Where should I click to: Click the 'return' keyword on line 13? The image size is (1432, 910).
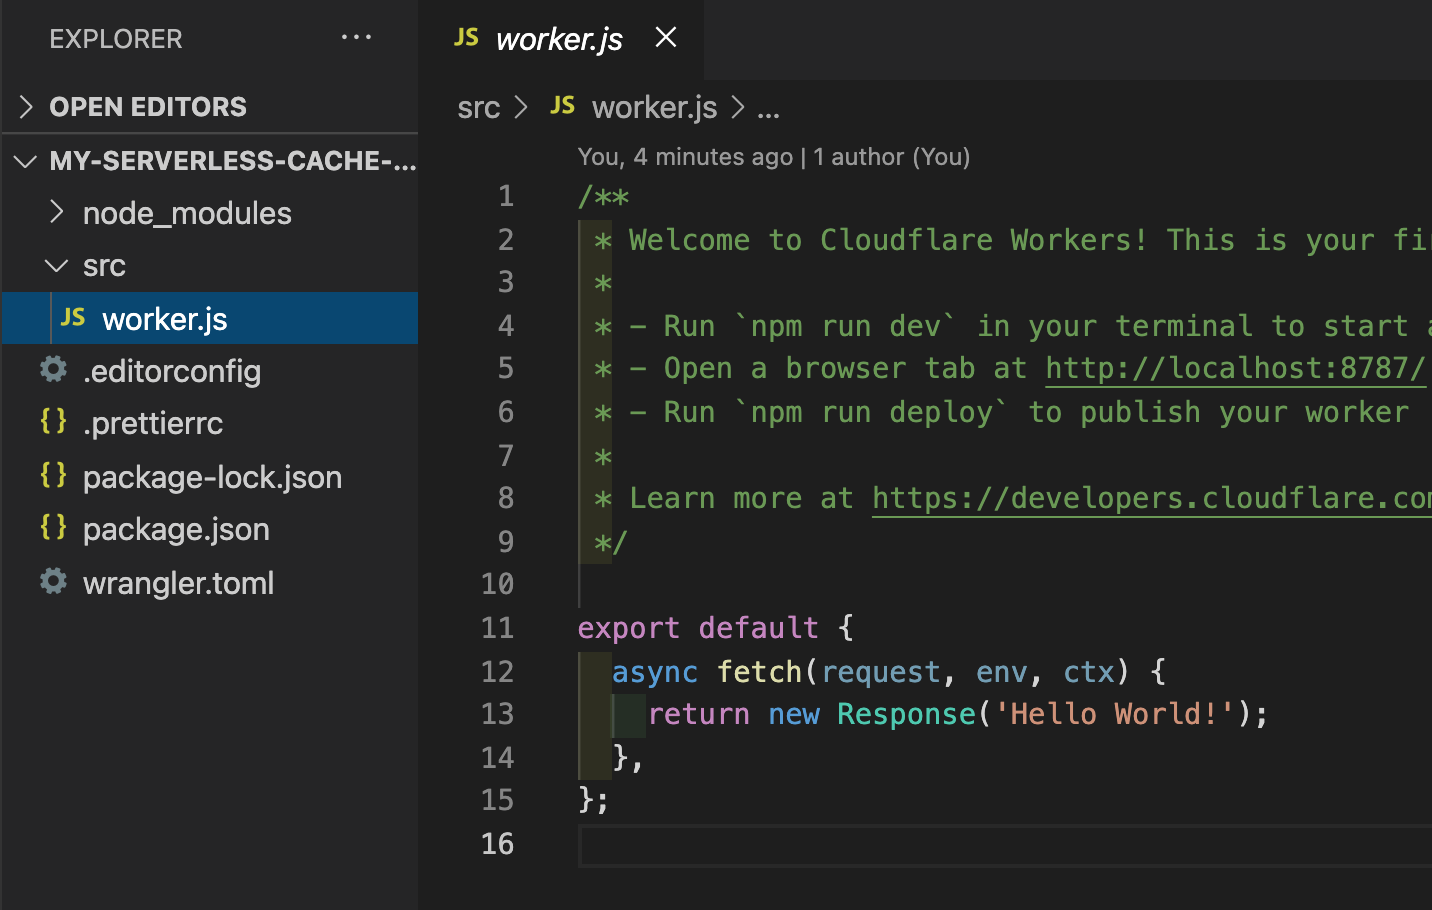(x=698, y=714)
